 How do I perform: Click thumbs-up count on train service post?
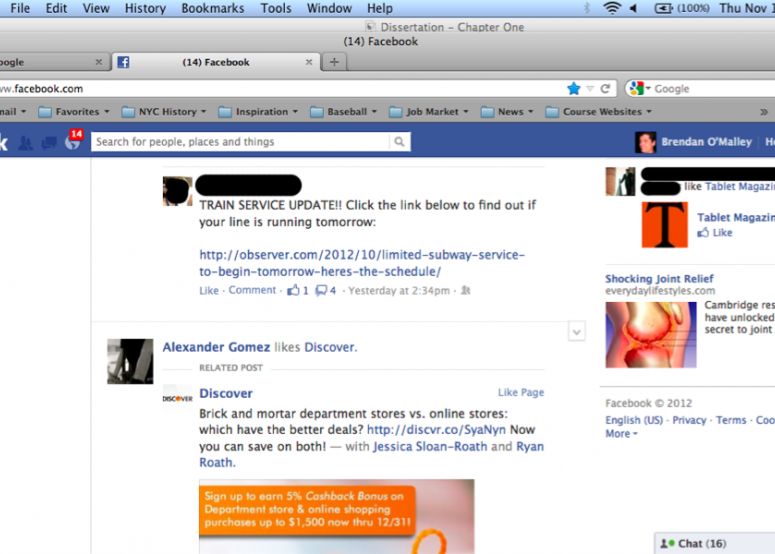tap(298, 291)
